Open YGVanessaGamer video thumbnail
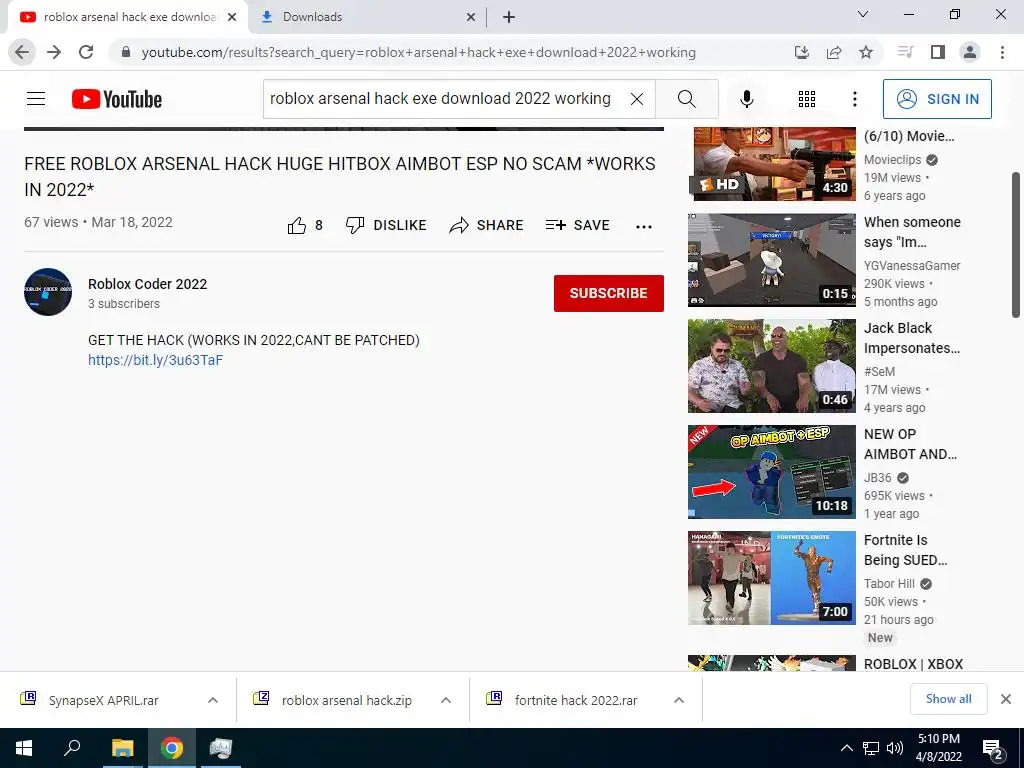Viewport: 1024px width, 768px height. point(772,260)
